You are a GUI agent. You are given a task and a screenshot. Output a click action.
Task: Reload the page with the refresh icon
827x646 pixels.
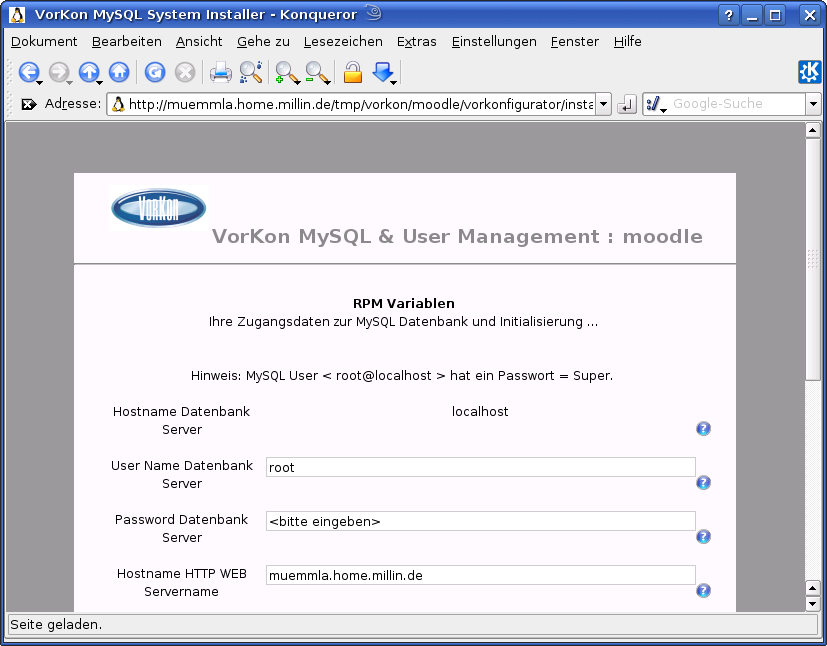pos(155,72)
